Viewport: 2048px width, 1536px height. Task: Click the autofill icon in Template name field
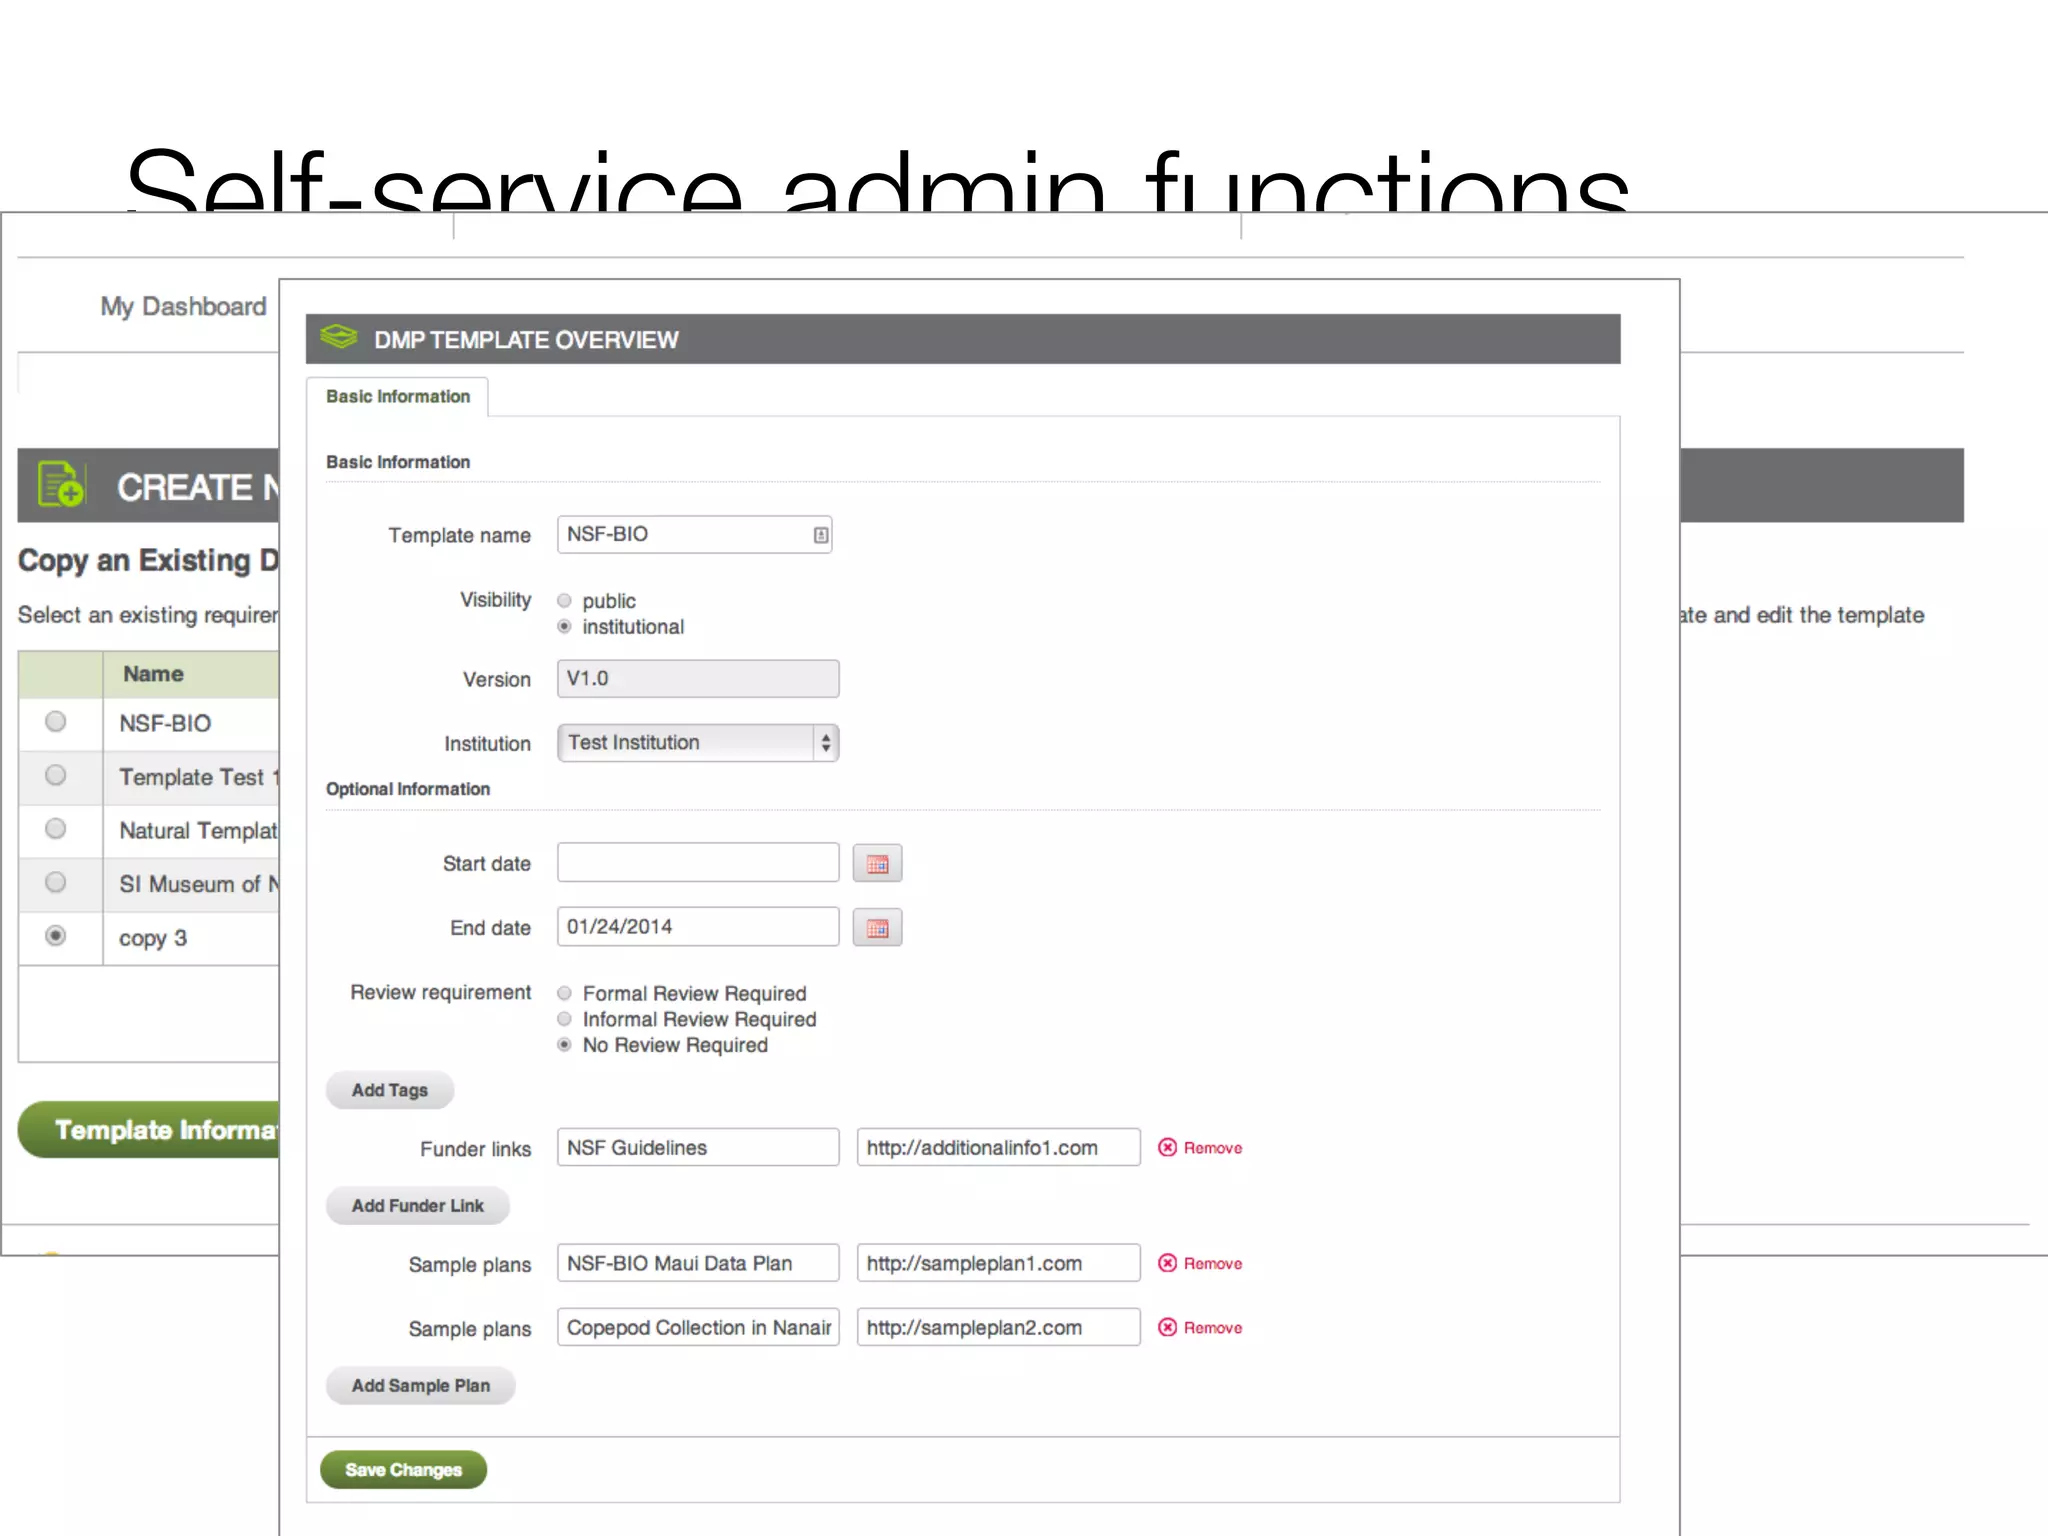coord(820,535)
